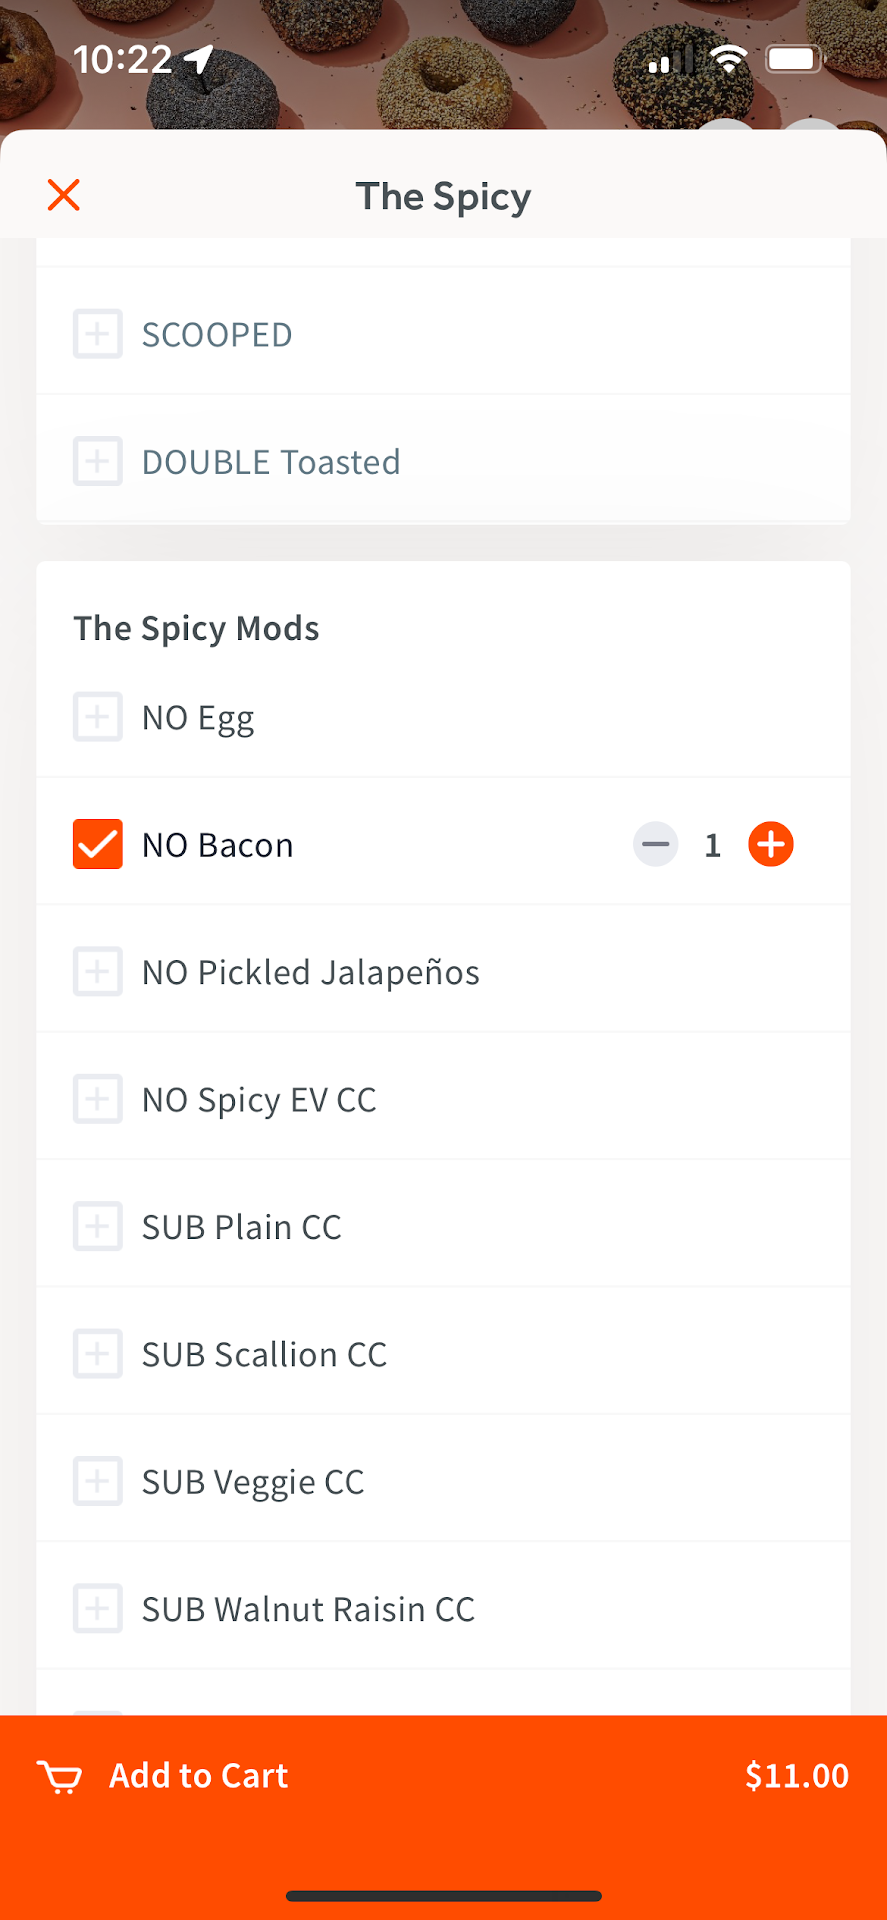
Task: Uncheck the NO Bacon checkbox
Action: [98, 845]
